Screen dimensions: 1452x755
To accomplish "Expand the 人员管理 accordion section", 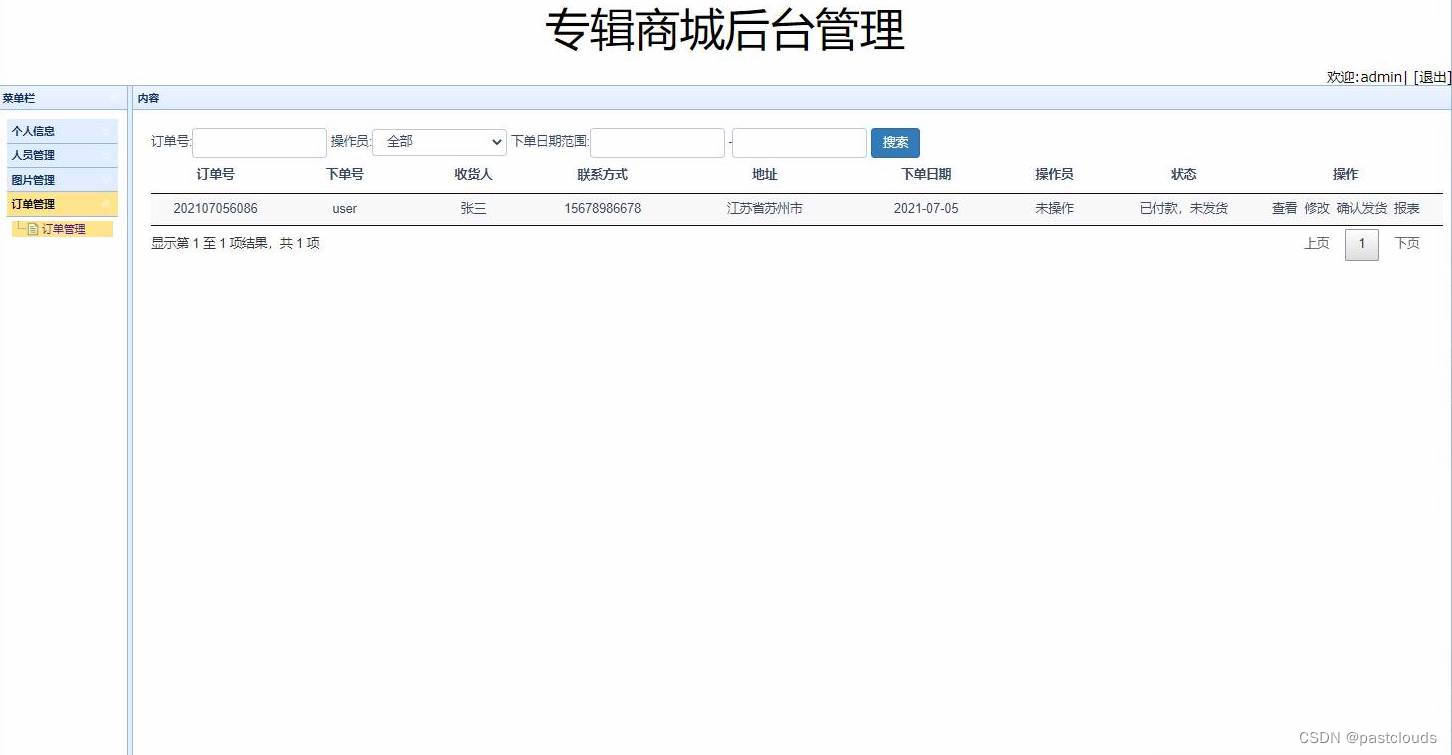I will [62, 155].
